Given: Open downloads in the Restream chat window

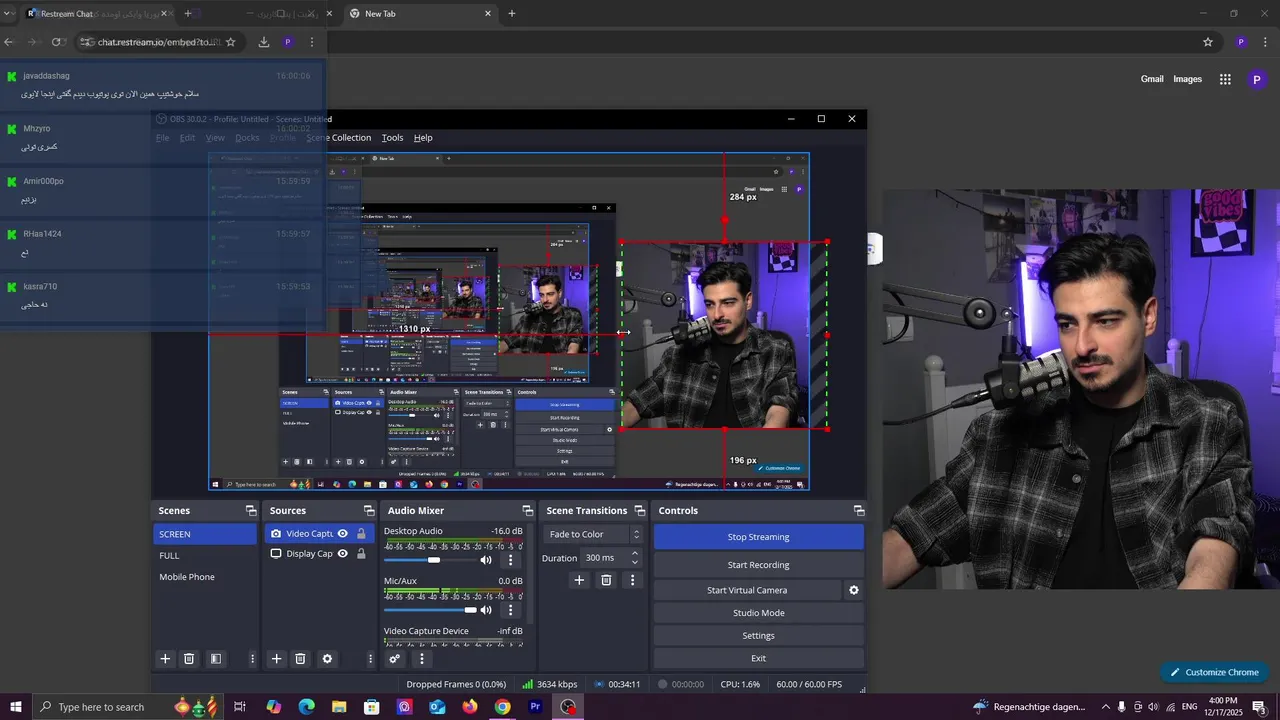Looking at the screenshot, I should click(264, 42).
